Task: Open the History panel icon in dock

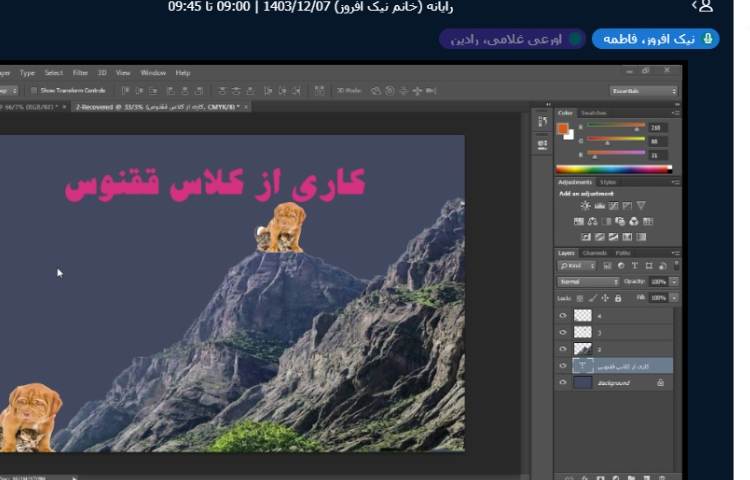Action: [x=542, y=122]
